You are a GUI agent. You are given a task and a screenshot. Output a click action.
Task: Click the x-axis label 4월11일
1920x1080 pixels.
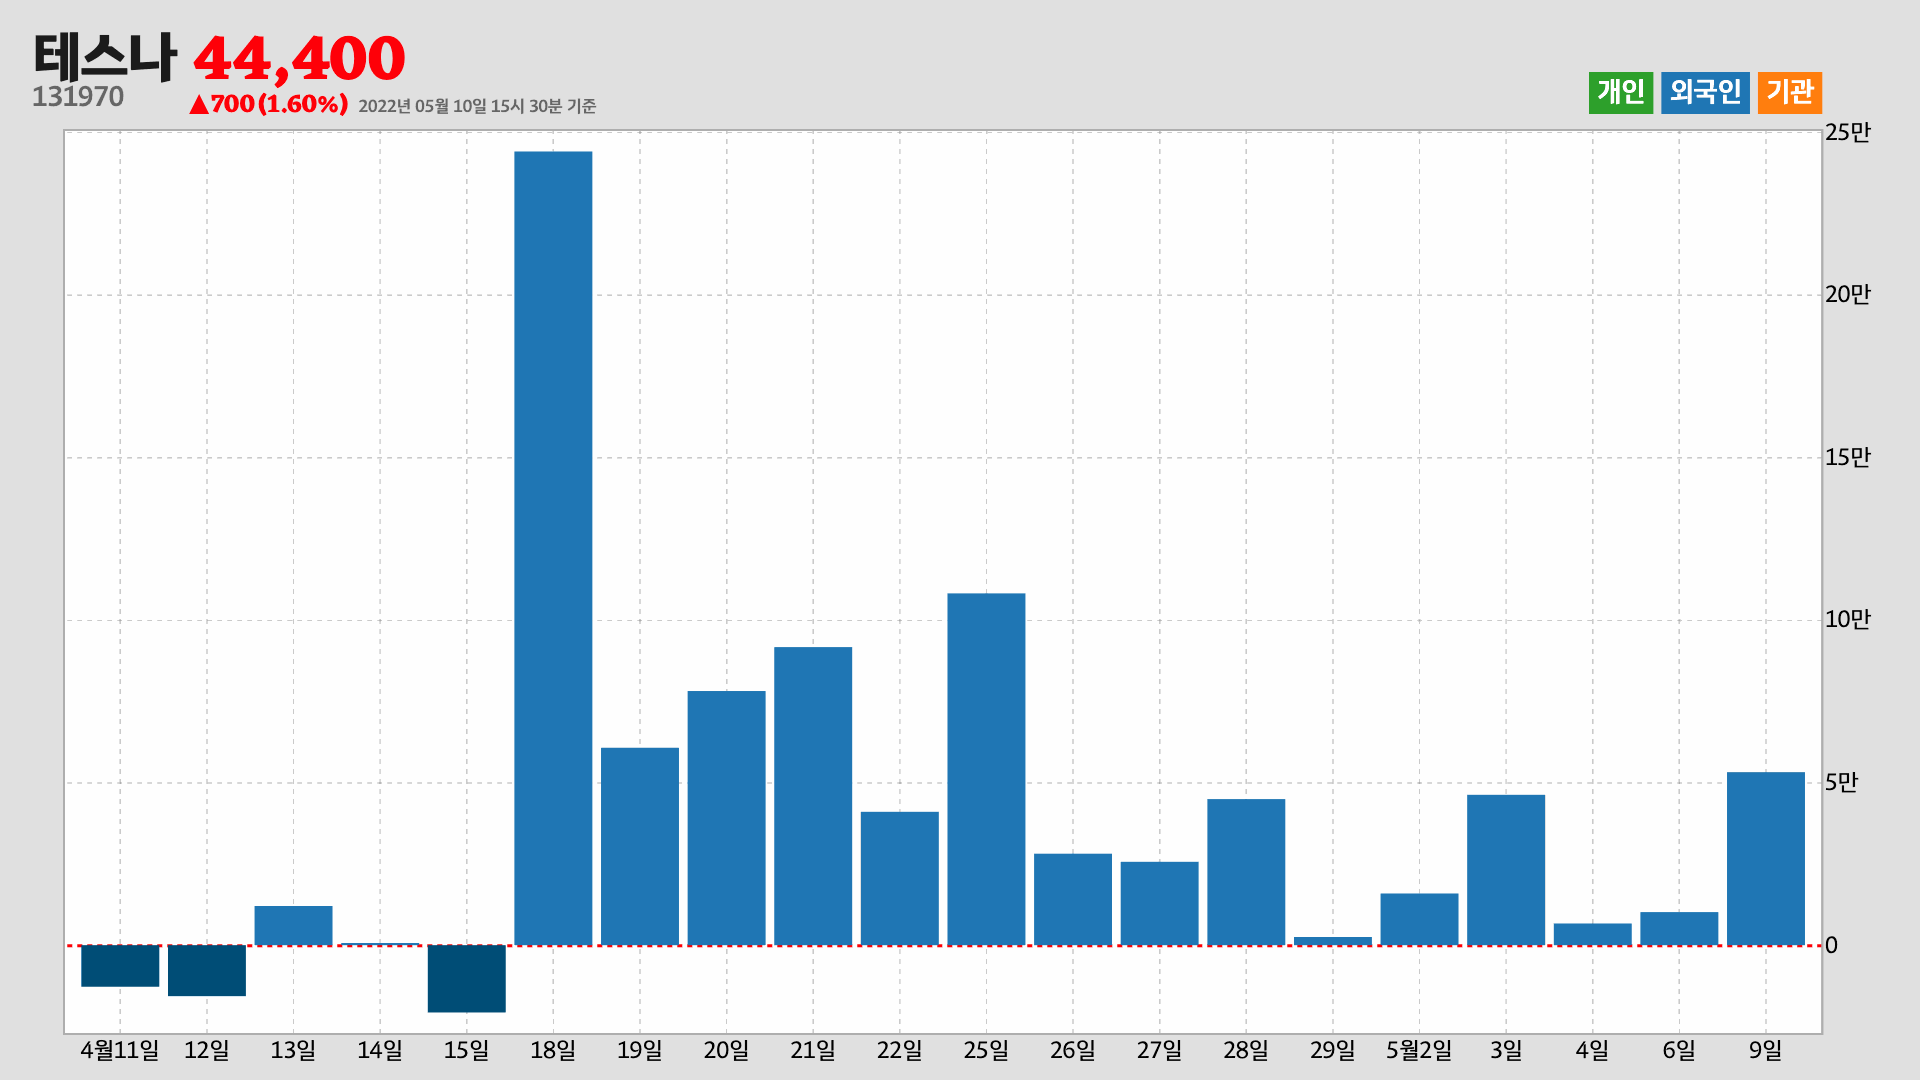click(120, 1050)
